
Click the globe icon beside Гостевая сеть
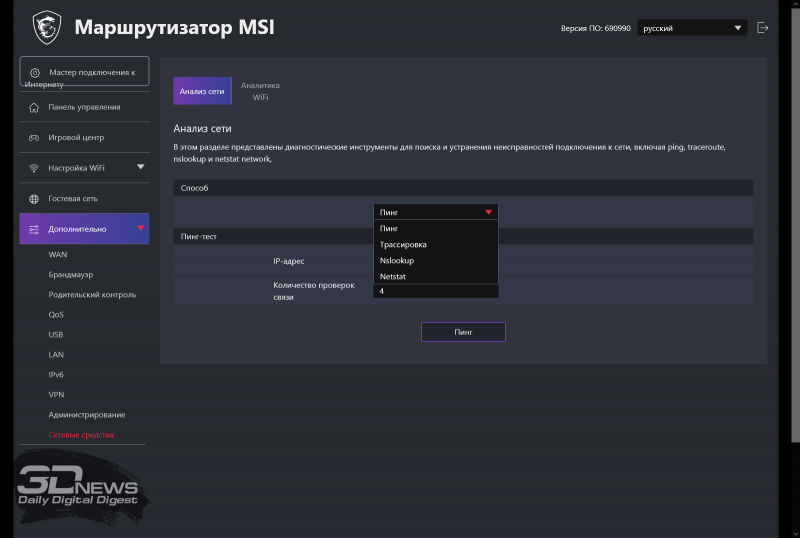click(x=34, y=199)
